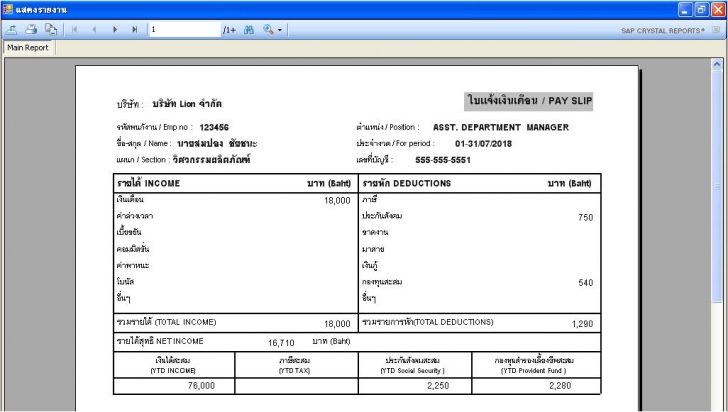Click YTD provident fund value 2,280
728x412 pixels.
coord(560,386)
